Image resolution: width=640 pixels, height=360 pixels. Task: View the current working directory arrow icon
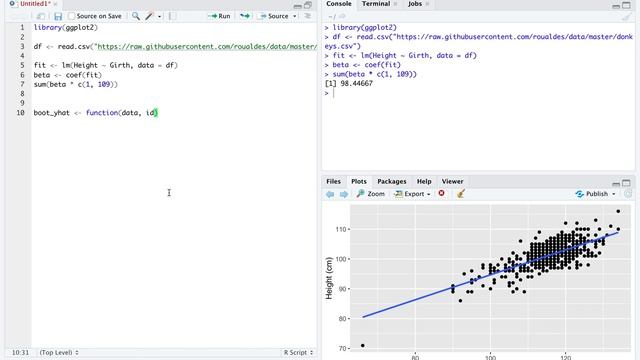[x=342, y=16]
